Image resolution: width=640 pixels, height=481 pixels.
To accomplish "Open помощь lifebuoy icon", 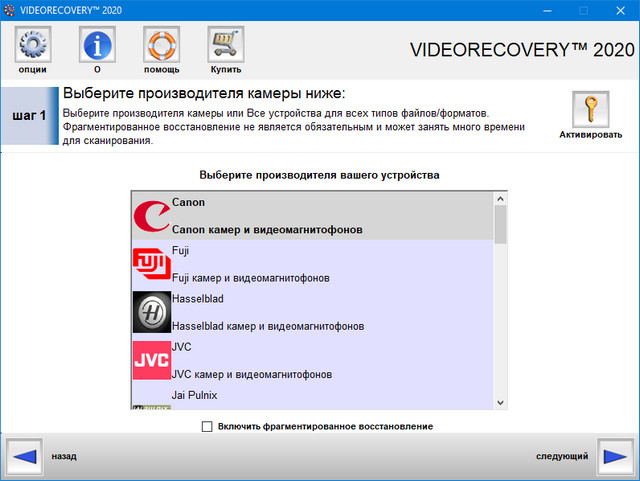I will (x=162, y=44).
